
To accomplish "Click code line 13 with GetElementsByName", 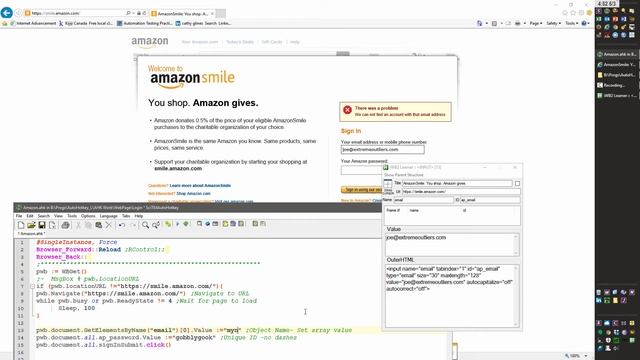I will click(x=194, y=330).
